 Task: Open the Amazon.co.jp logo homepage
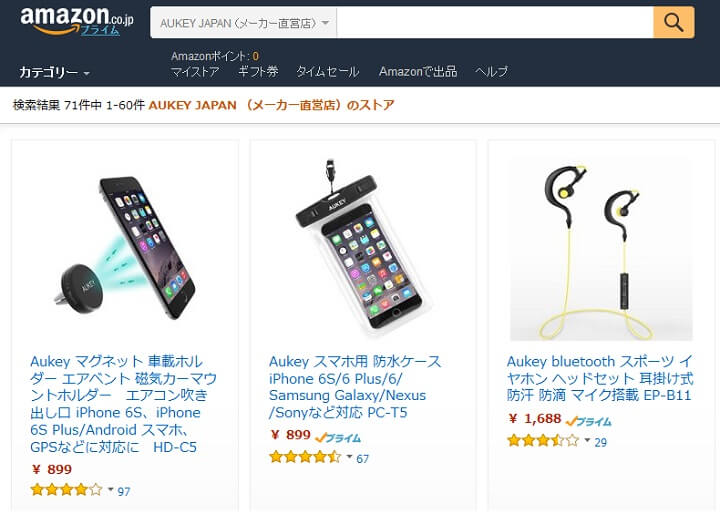click(77, 21)
